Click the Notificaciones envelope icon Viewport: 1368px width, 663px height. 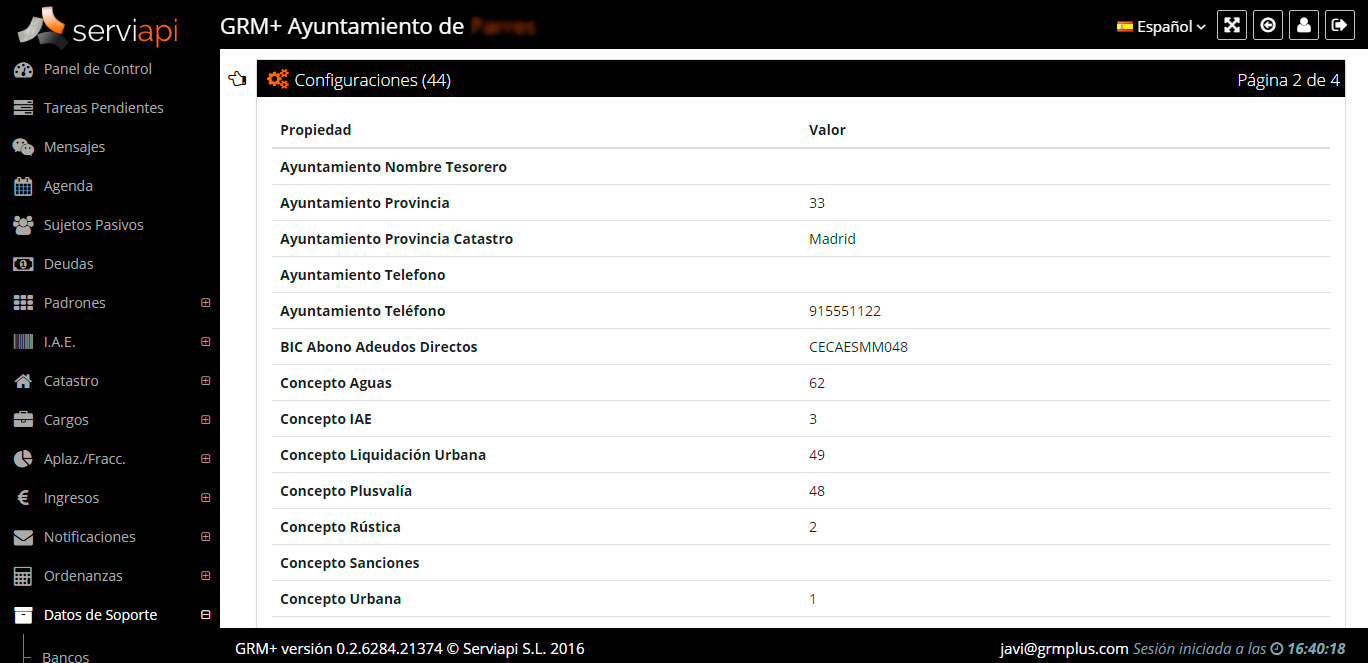[x=23, y=537]
